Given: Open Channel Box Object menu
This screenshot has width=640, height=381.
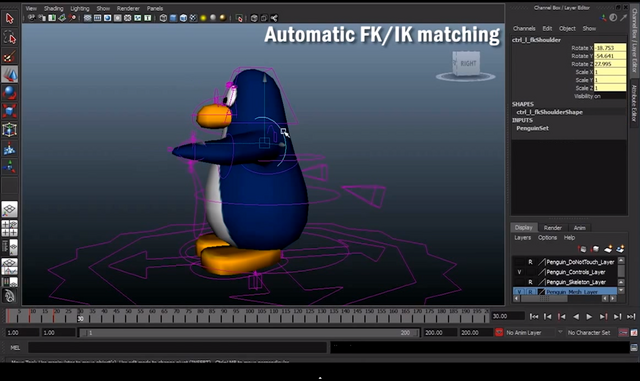Looking at the screenshot, I should (567, 28).
